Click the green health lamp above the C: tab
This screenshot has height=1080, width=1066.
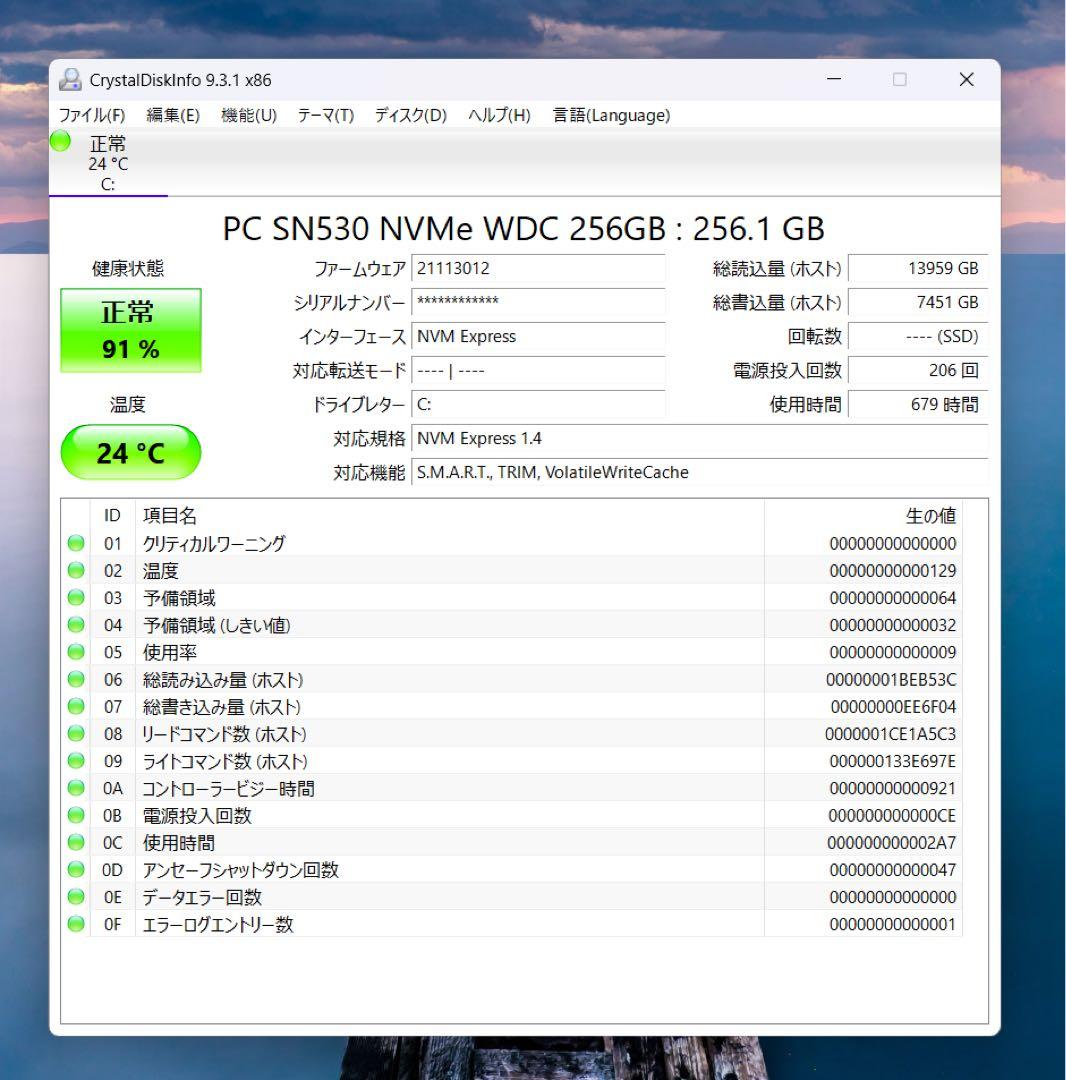coord(60,141)
